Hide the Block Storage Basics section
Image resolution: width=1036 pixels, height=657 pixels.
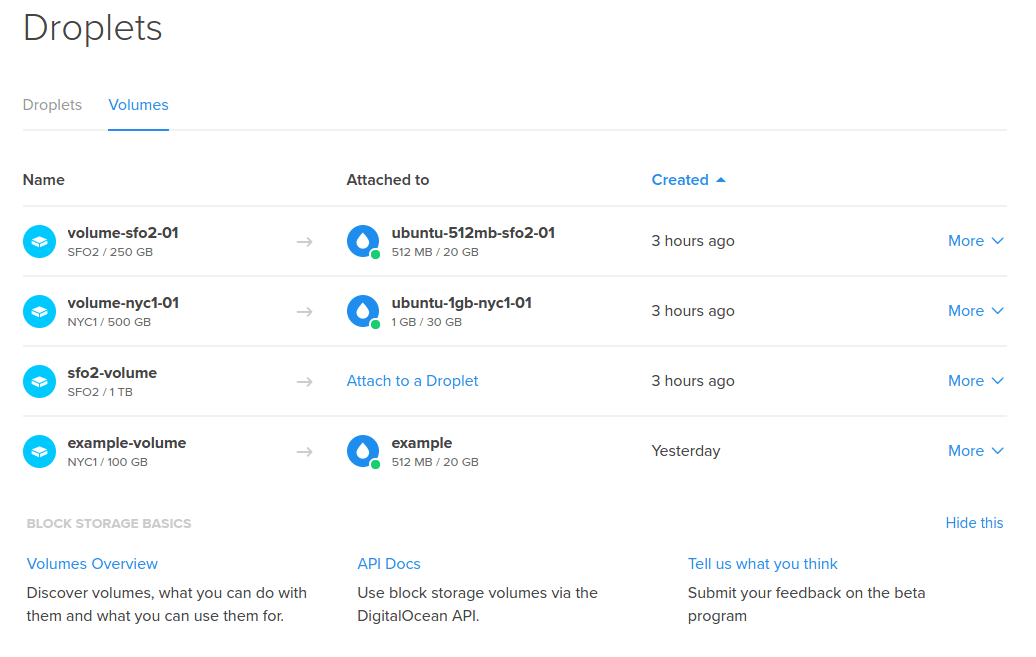[x=975, y=523]
